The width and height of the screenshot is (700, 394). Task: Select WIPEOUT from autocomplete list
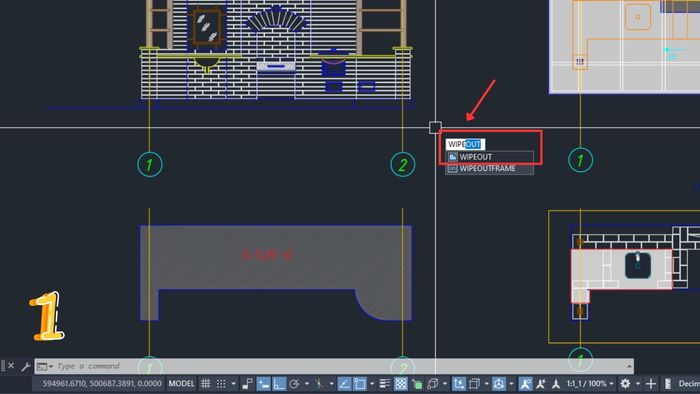(x=489, y=157)
